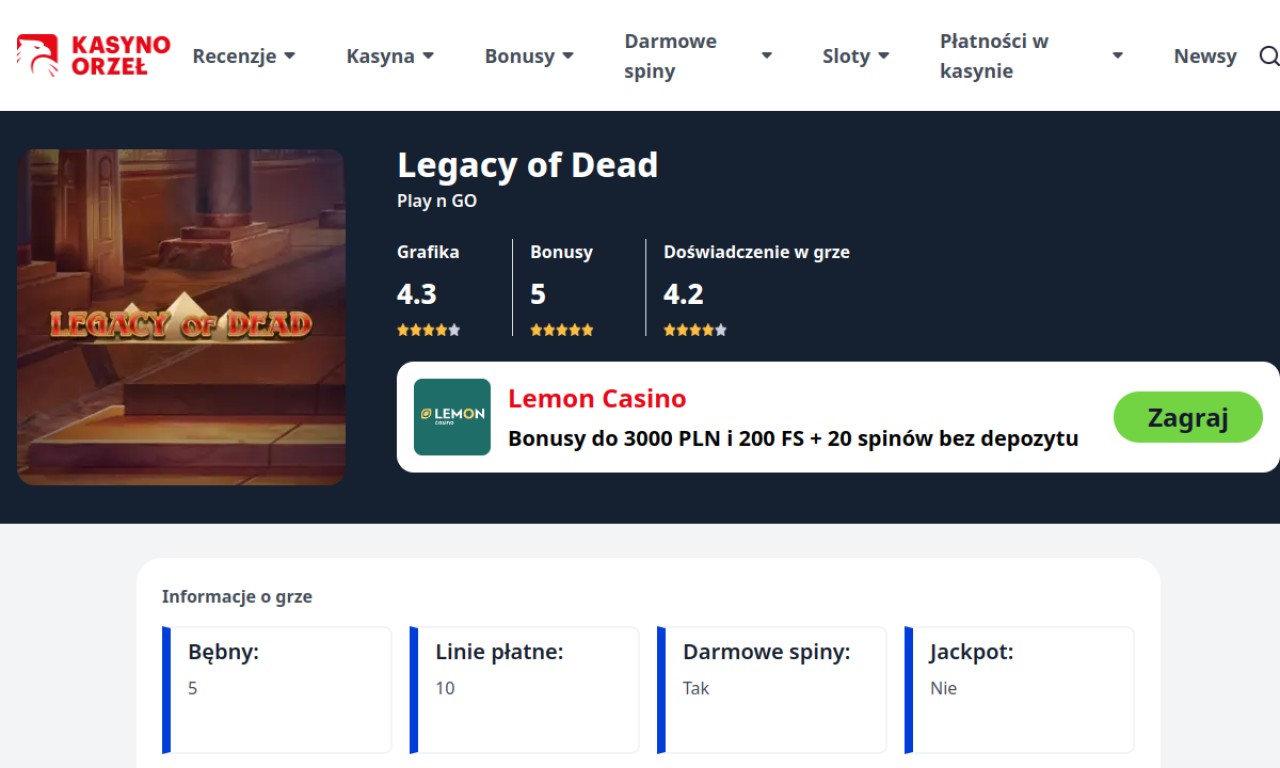Go to the Newsy page

click(1205, 56)
